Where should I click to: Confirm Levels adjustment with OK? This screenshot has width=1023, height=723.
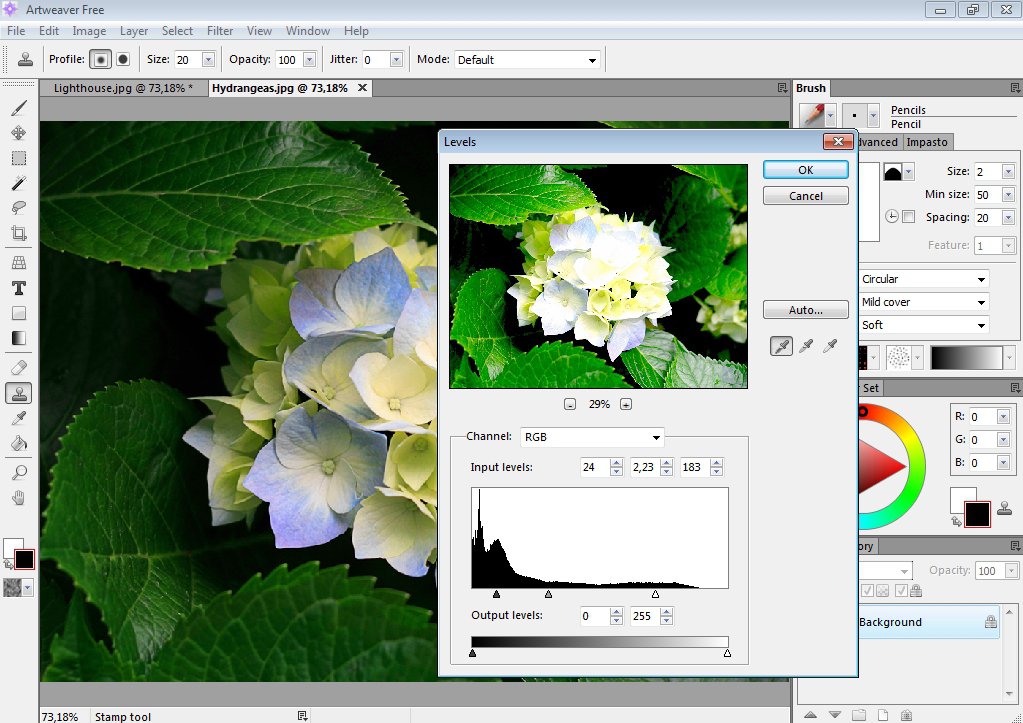pyautogui.click(x=805, y=169)
